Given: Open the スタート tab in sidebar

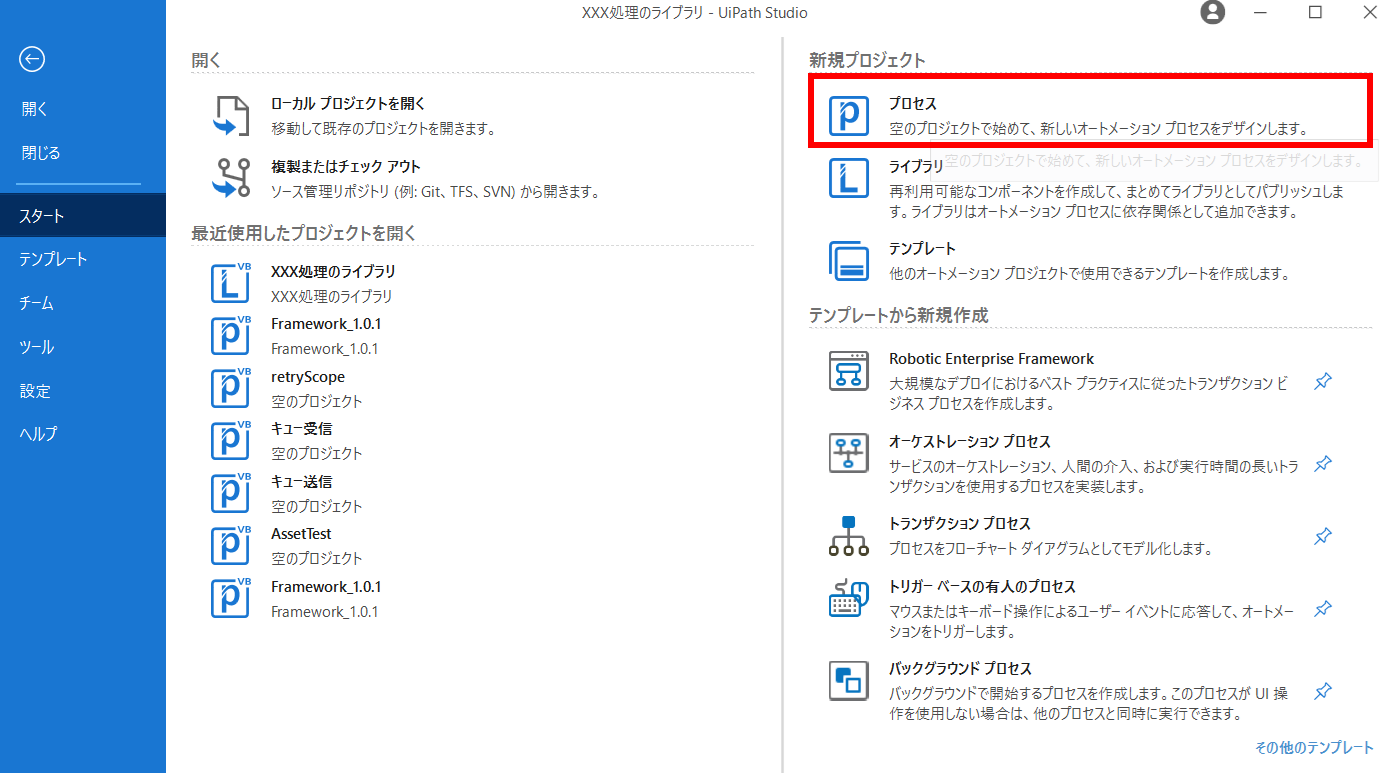Looking at the screenshot, I should coord(83,215).
